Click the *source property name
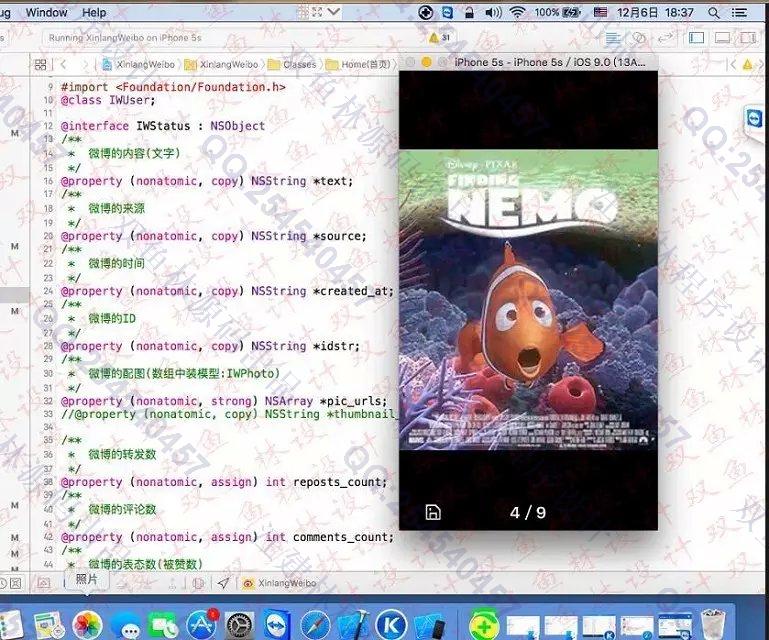 click(339, 236)
